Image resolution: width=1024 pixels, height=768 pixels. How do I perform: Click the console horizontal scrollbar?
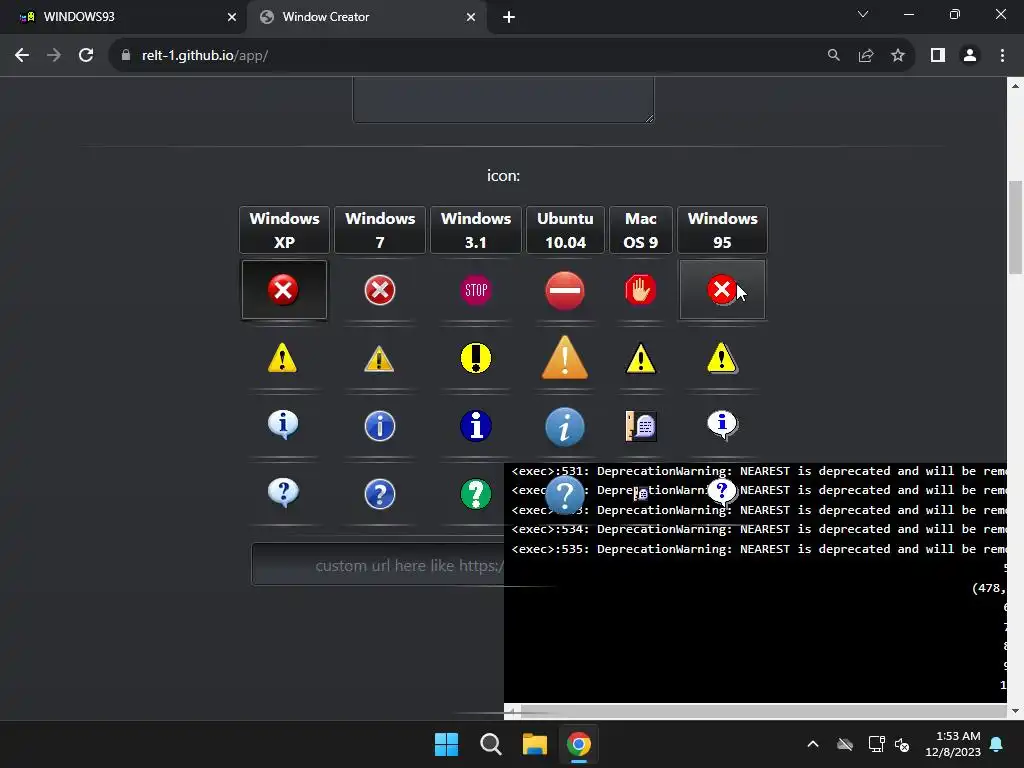pyautogui.click(x=756, y=711)
